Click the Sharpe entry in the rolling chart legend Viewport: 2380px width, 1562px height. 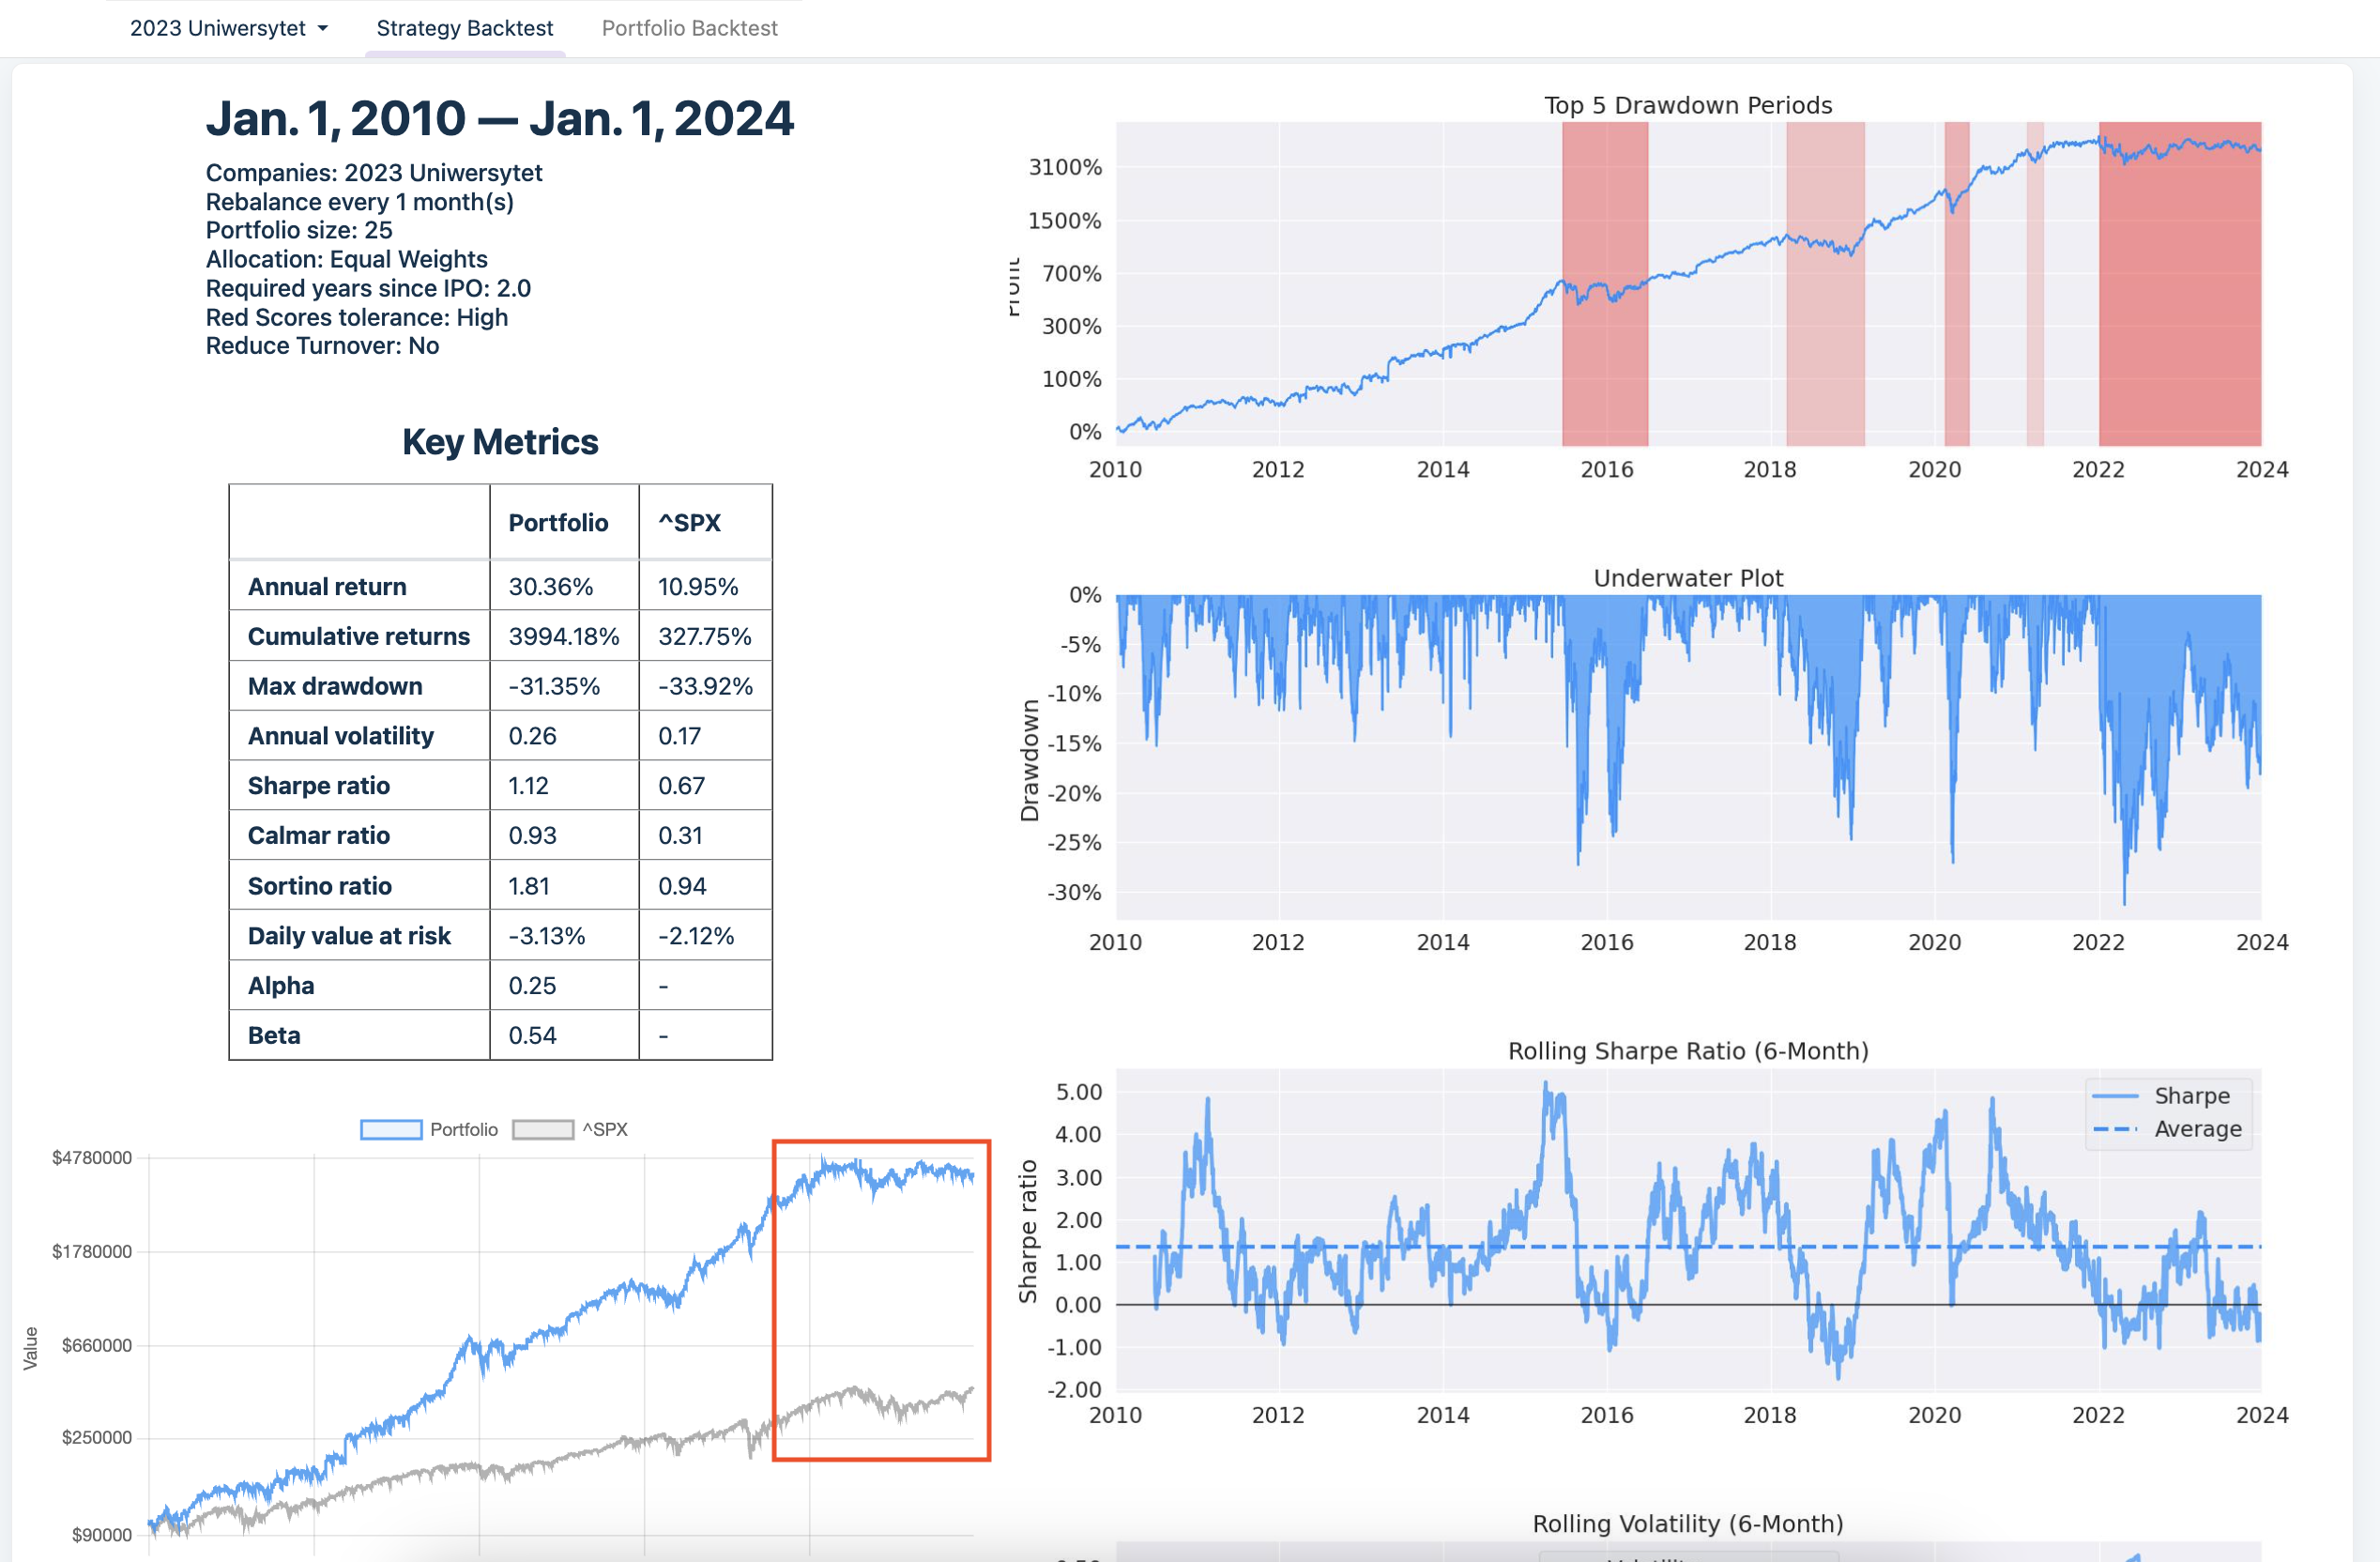pyautogui.click(x=2190, y=1096)
